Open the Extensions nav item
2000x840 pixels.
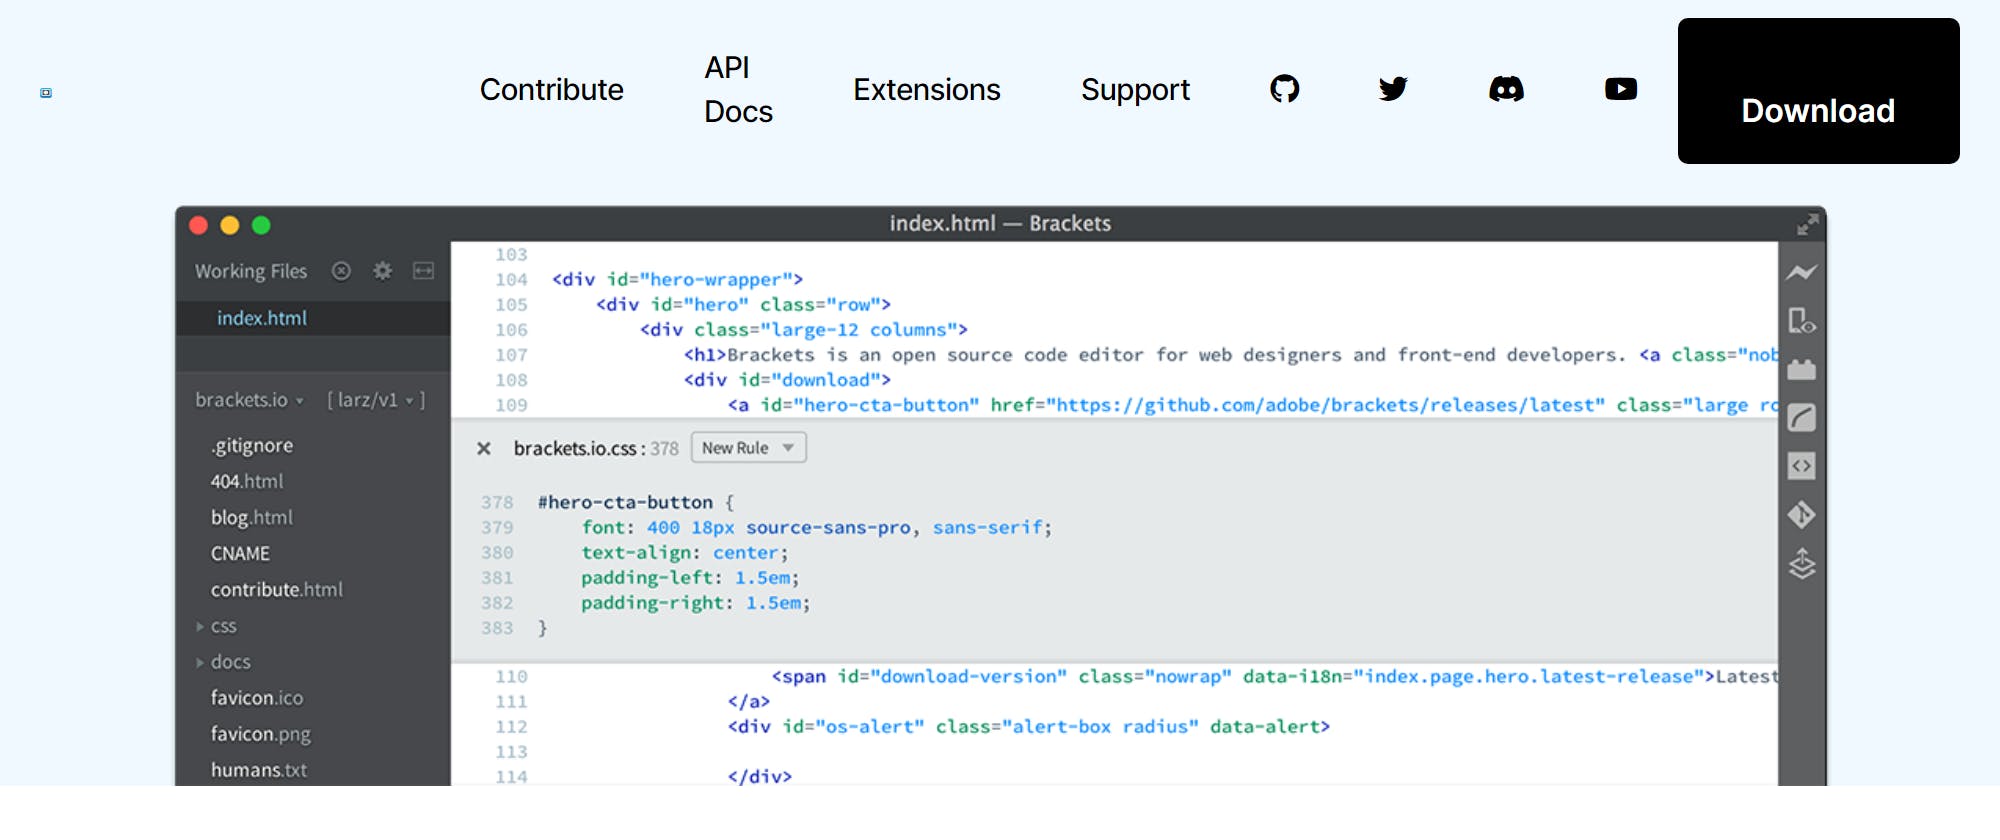(927, 90)
